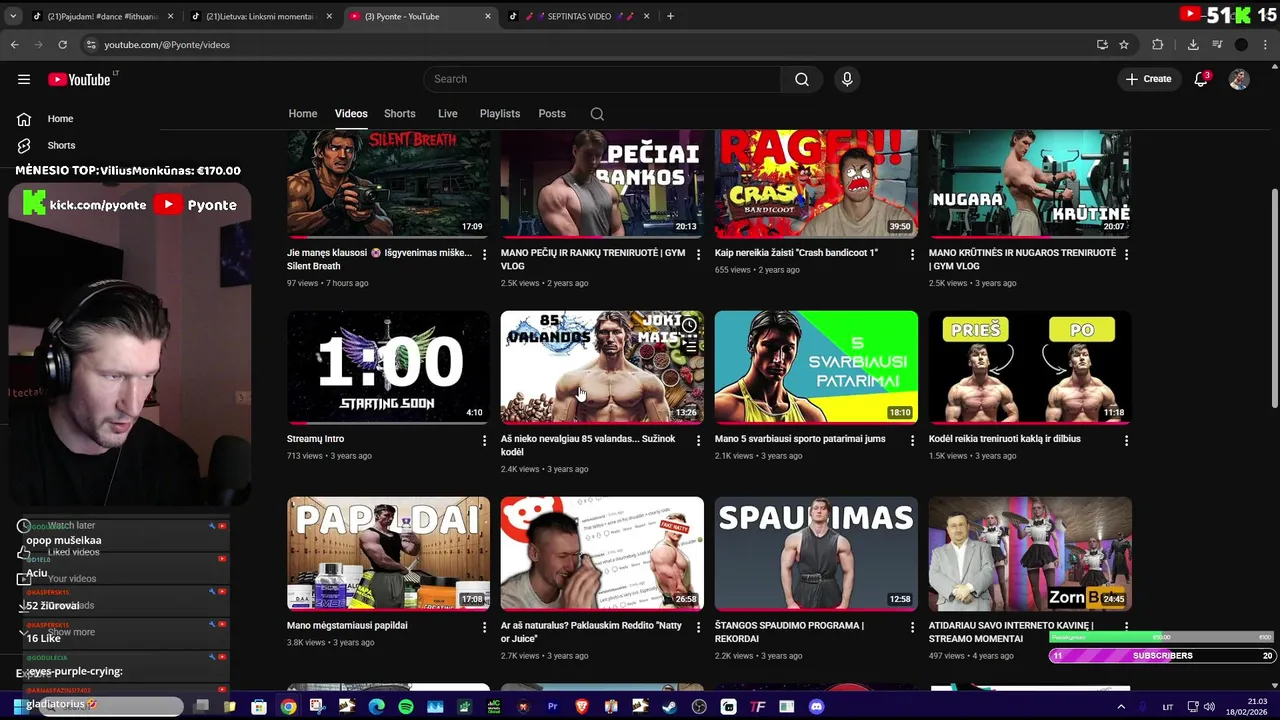Viewport: 1280px width, 720px height.
Task: Switch to the channel Home tab
Action: pyautogui.click(x=303, y=114)
